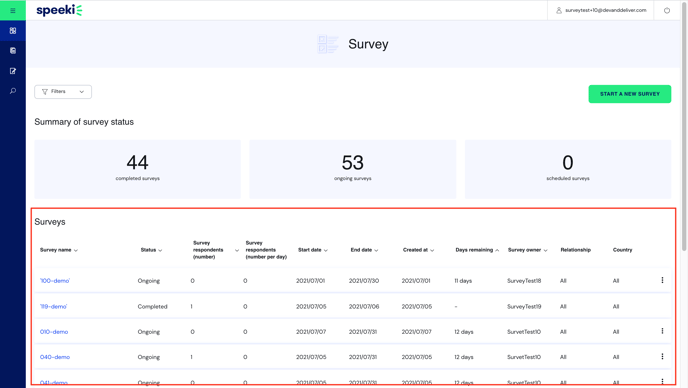The height and width of the screenshot is (388, 688).
Task: Click the SurveyTest18 owner cell
Action: coord(524,280)
